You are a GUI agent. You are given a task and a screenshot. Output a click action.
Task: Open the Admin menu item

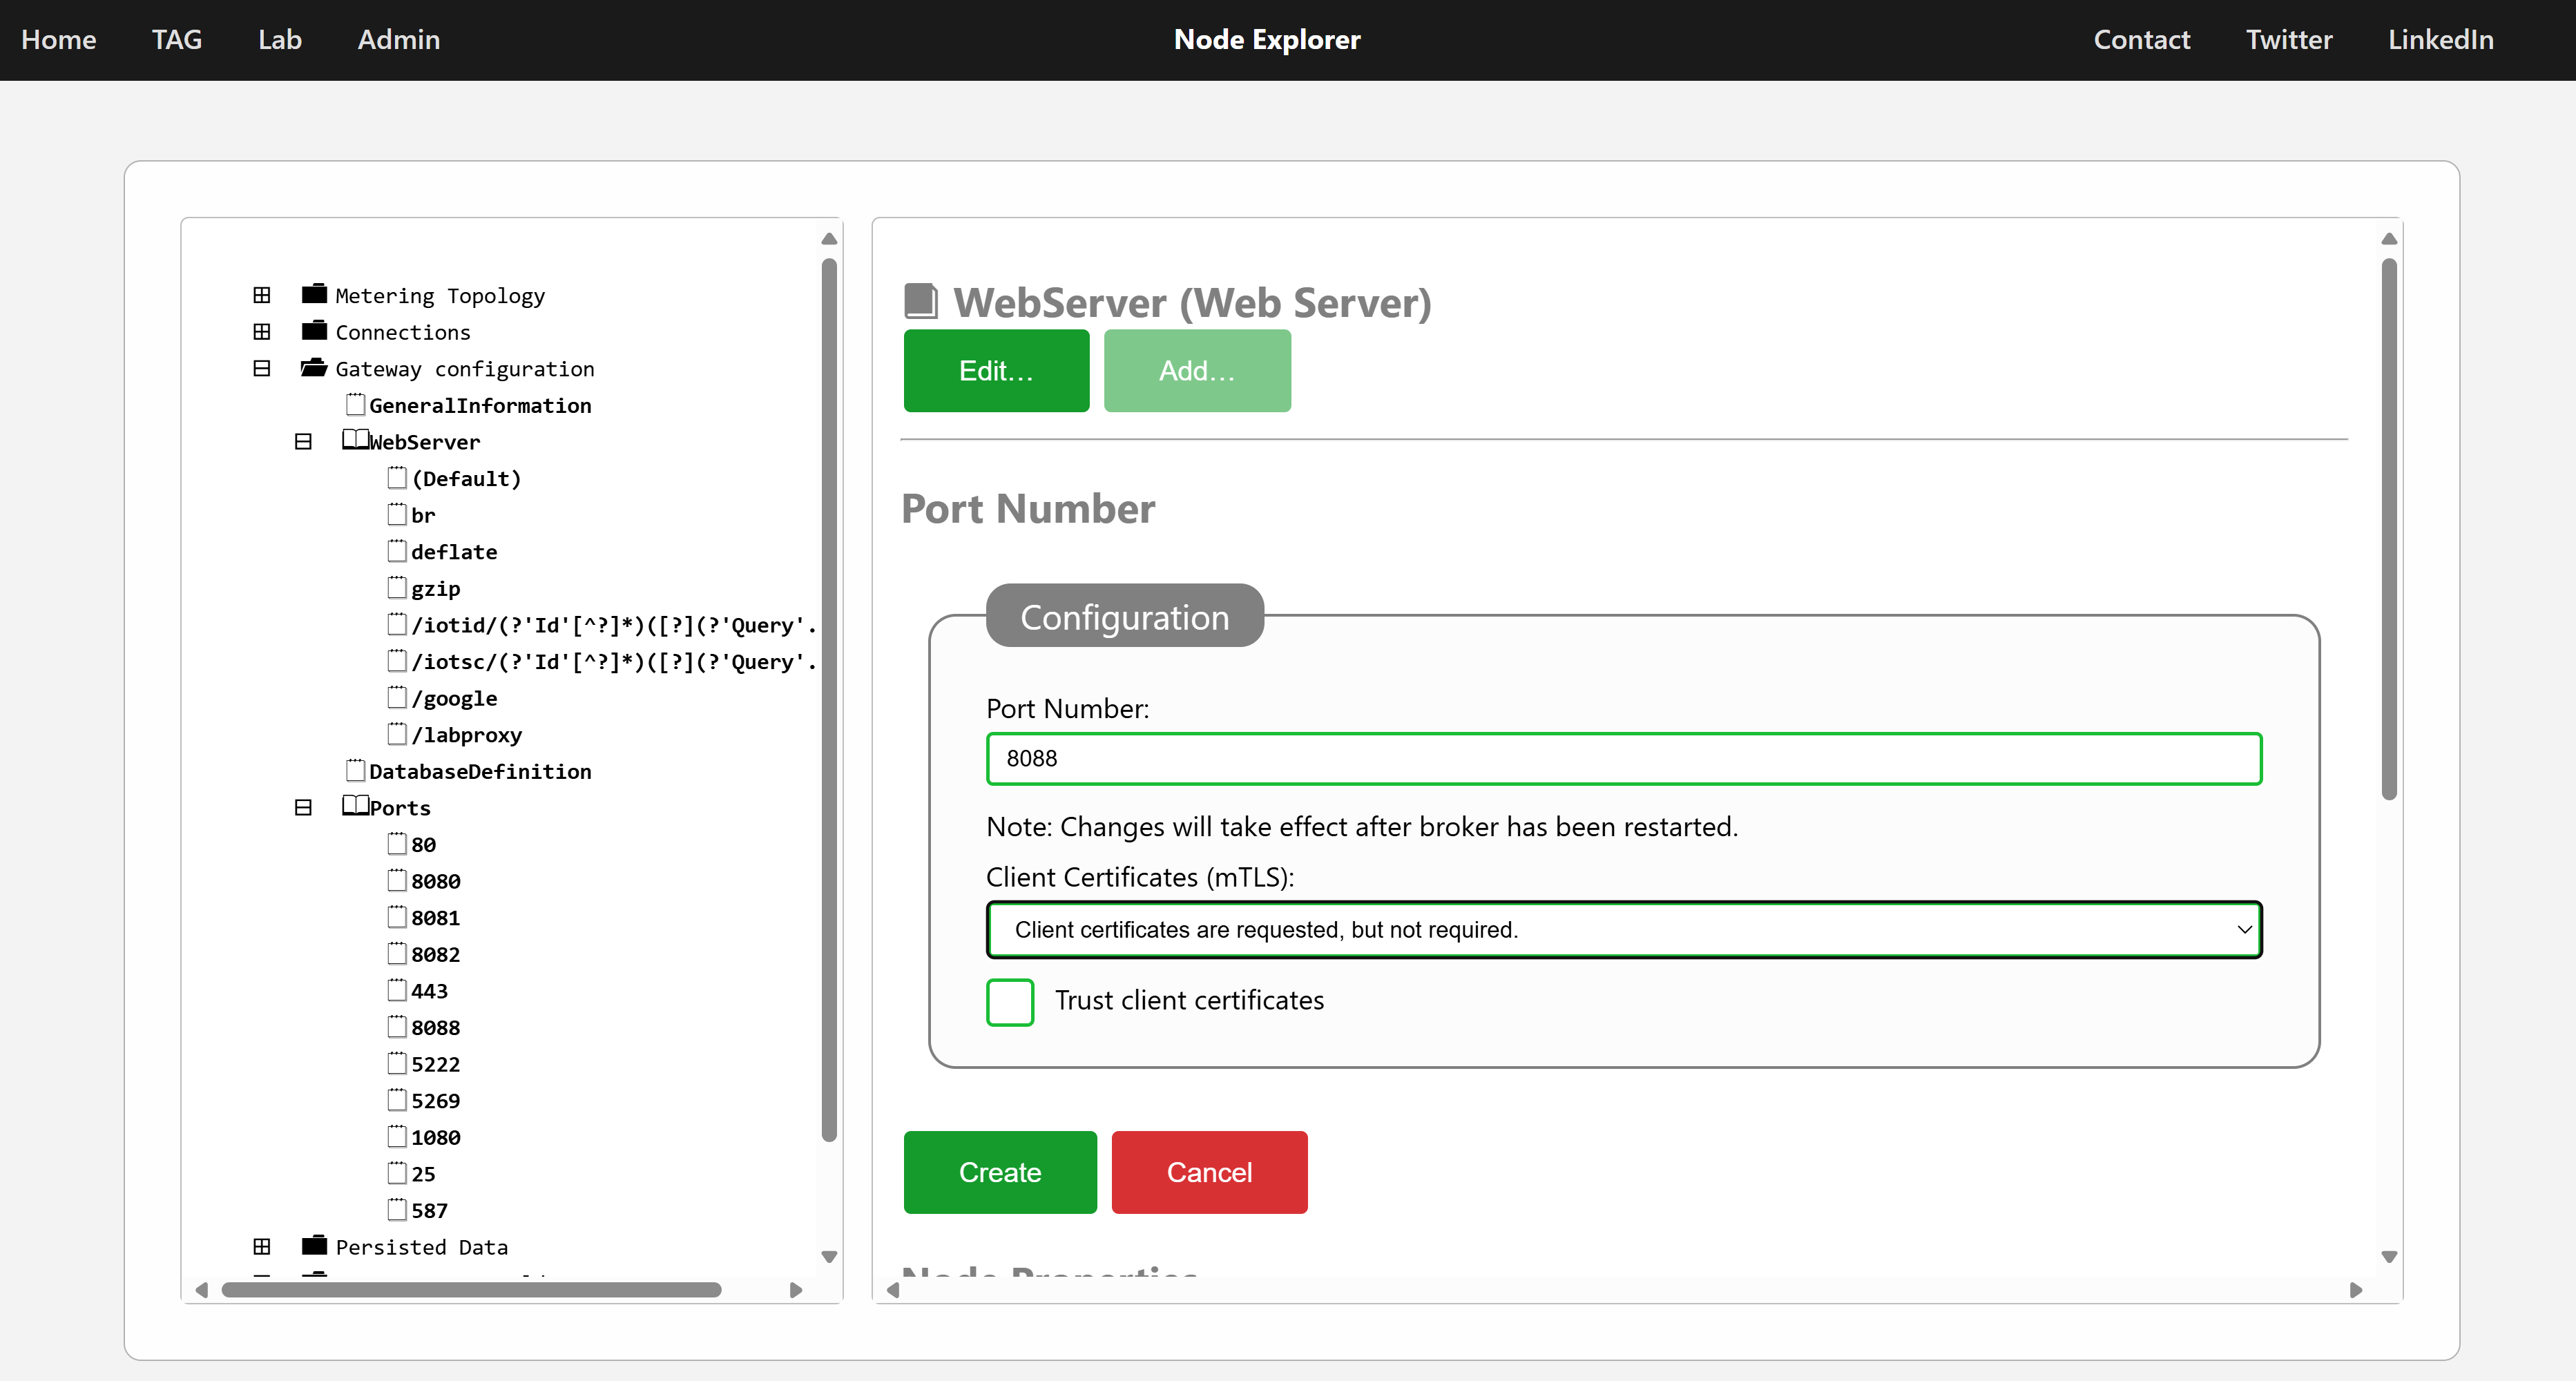click(399, 39)
